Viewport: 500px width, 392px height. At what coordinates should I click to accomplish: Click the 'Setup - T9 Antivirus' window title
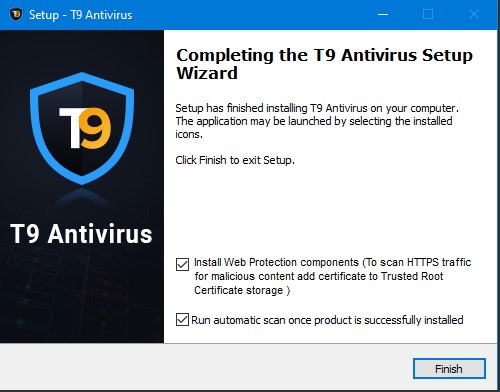click(81, 15)
